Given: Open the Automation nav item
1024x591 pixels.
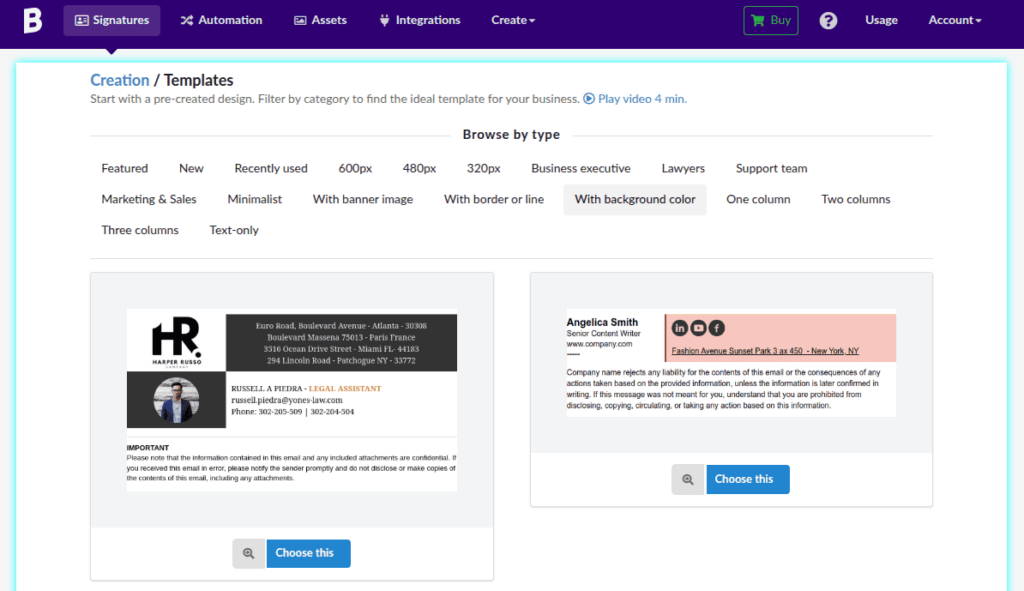Looking at the screenshot, I should (221, 20).
